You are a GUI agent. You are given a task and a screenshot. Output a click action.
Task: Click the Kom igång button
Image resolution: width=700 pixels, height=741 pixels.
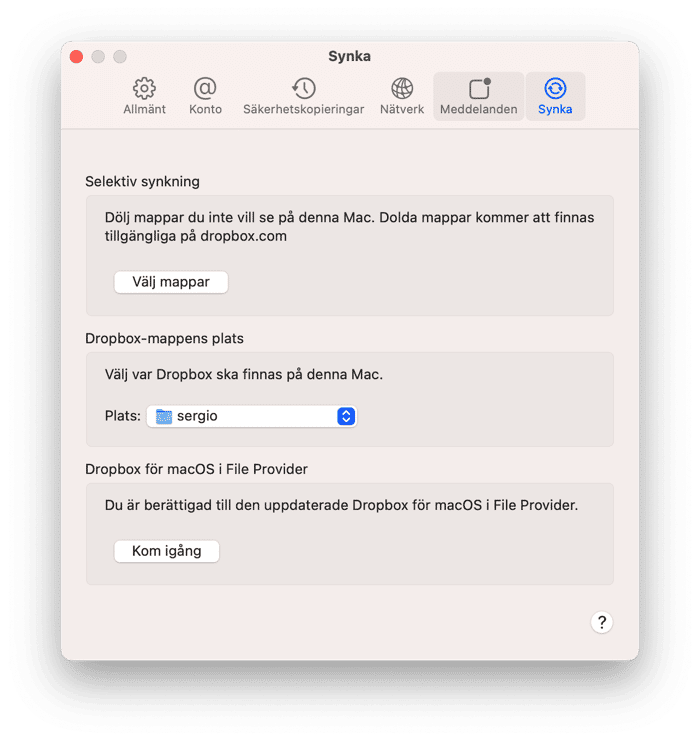click(x=166, y=551)
